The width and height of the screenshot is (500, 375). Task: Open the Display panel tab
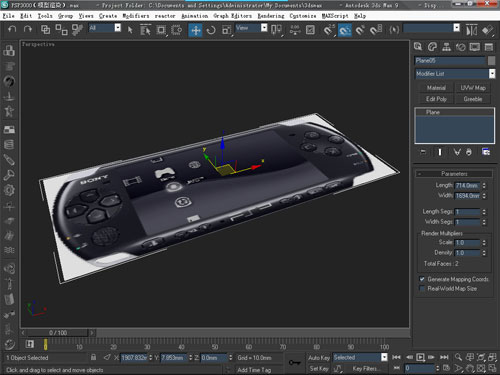(x=475, y=47)
